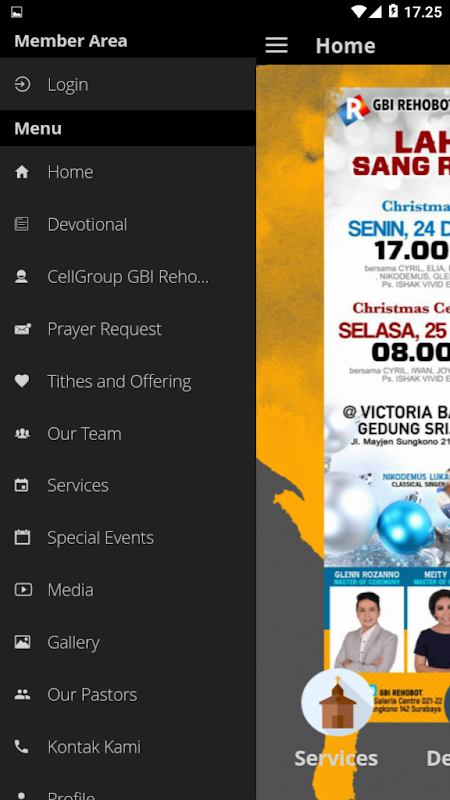
Task: Tap the screenshot notification icon in status bar
Action: click(16, 12)
